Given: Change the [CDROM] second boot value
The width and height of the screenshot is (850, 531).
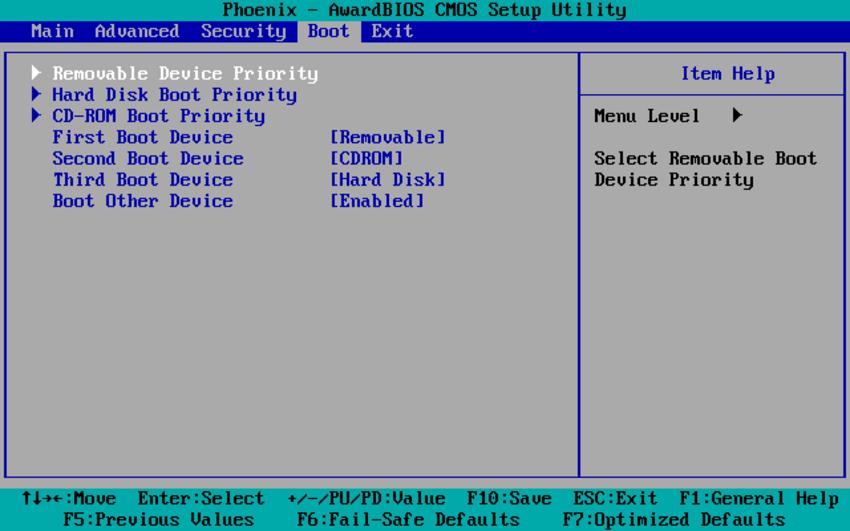Looking at the screenshot, I should pos(366,158).
